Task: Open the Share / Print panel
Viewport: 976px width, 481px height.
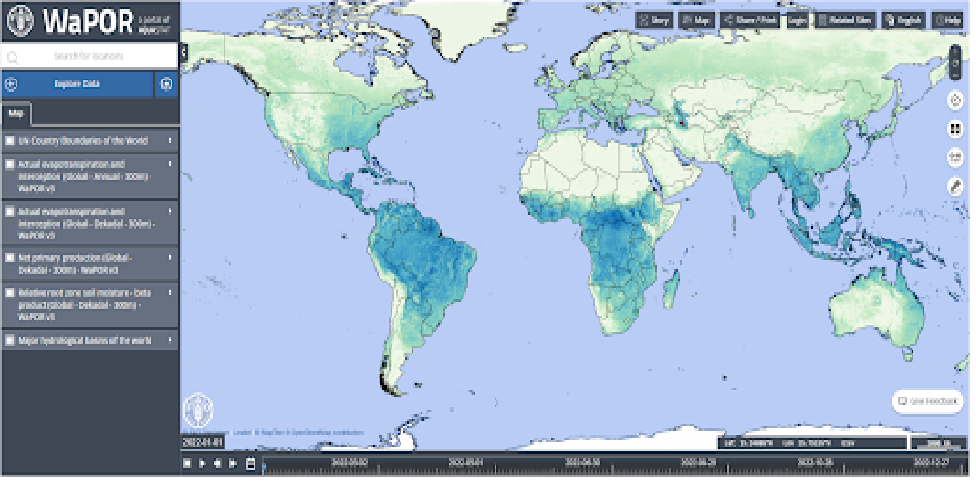Action: [x=750, y=19]
